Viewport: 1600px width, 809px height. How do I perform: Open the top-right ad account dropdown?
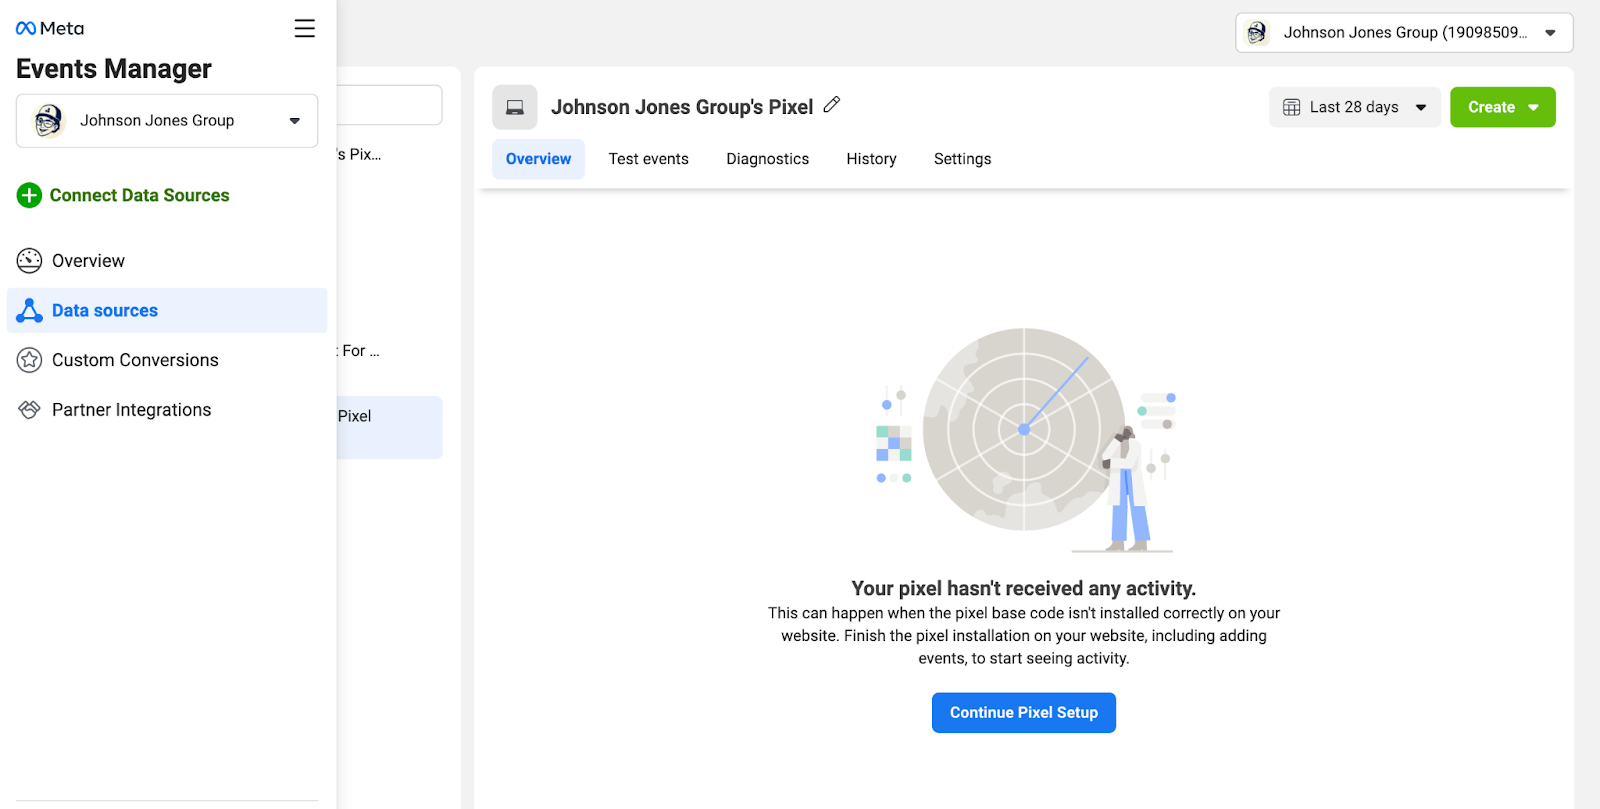1404,32
